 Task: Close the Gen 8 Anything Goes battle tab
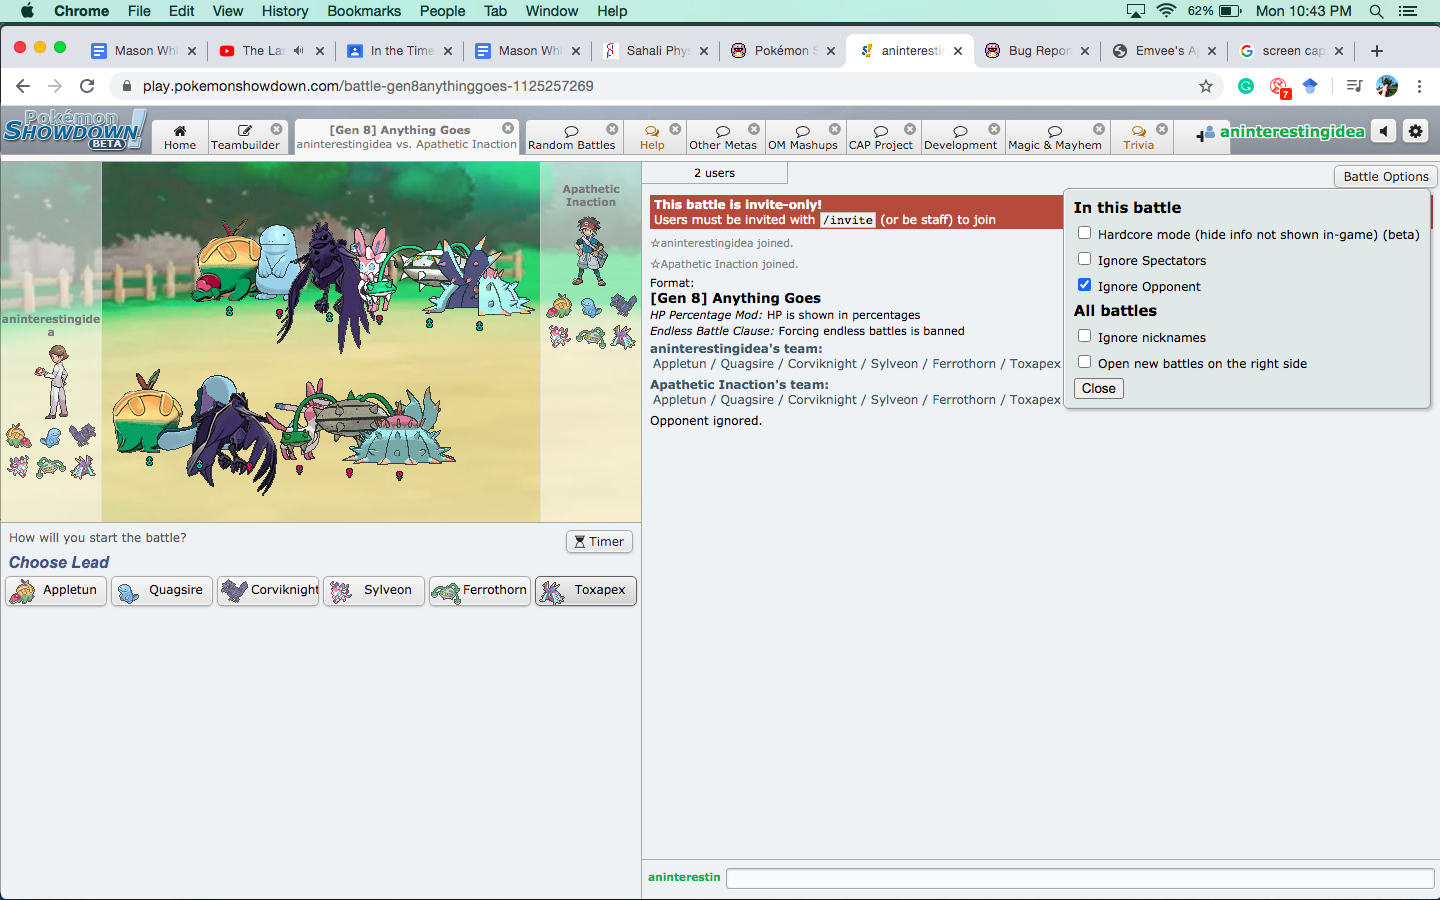(508, 128)
